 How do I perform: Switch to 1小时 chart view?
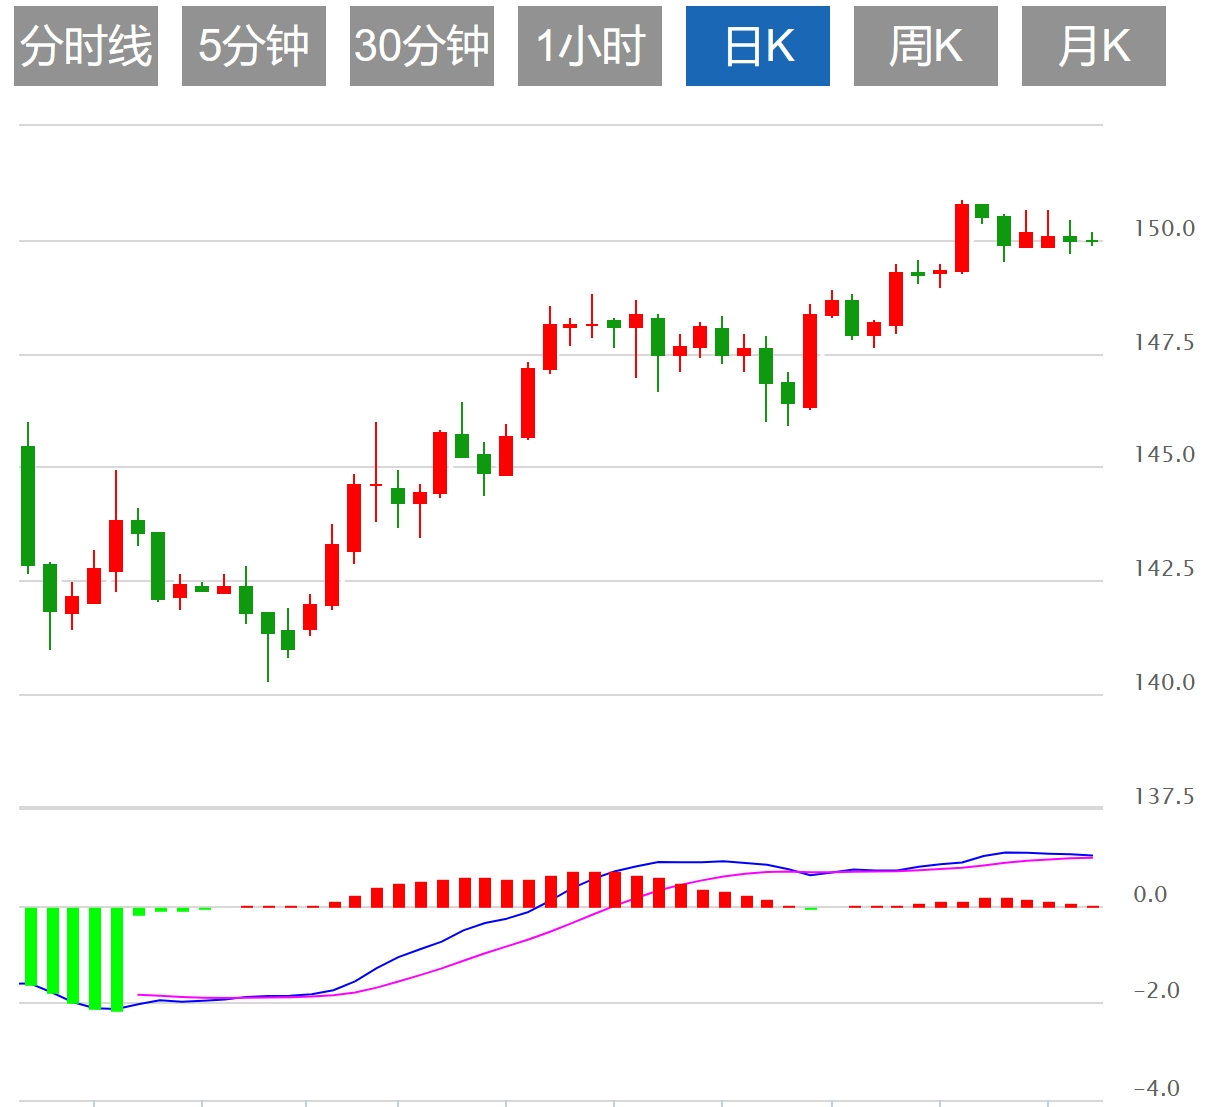click(590, 46)
